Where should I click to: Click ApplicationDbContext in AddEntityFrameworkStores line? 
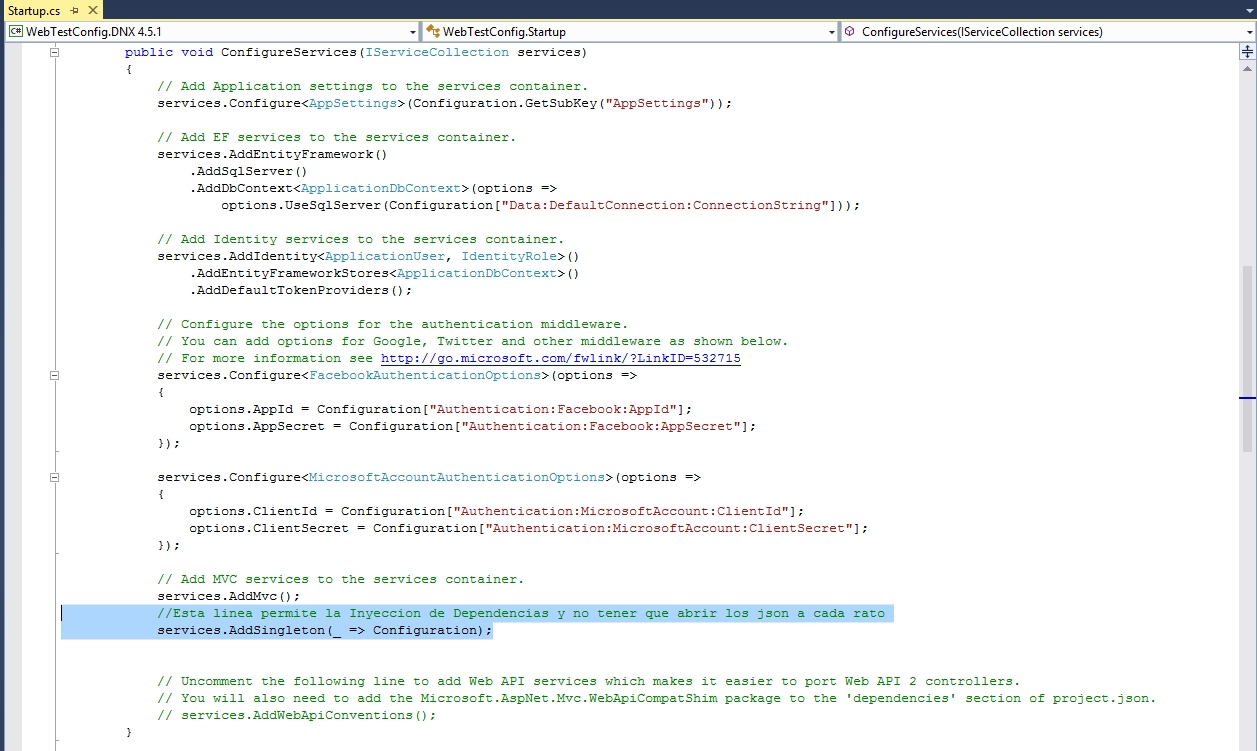click(x=477, y=273)
